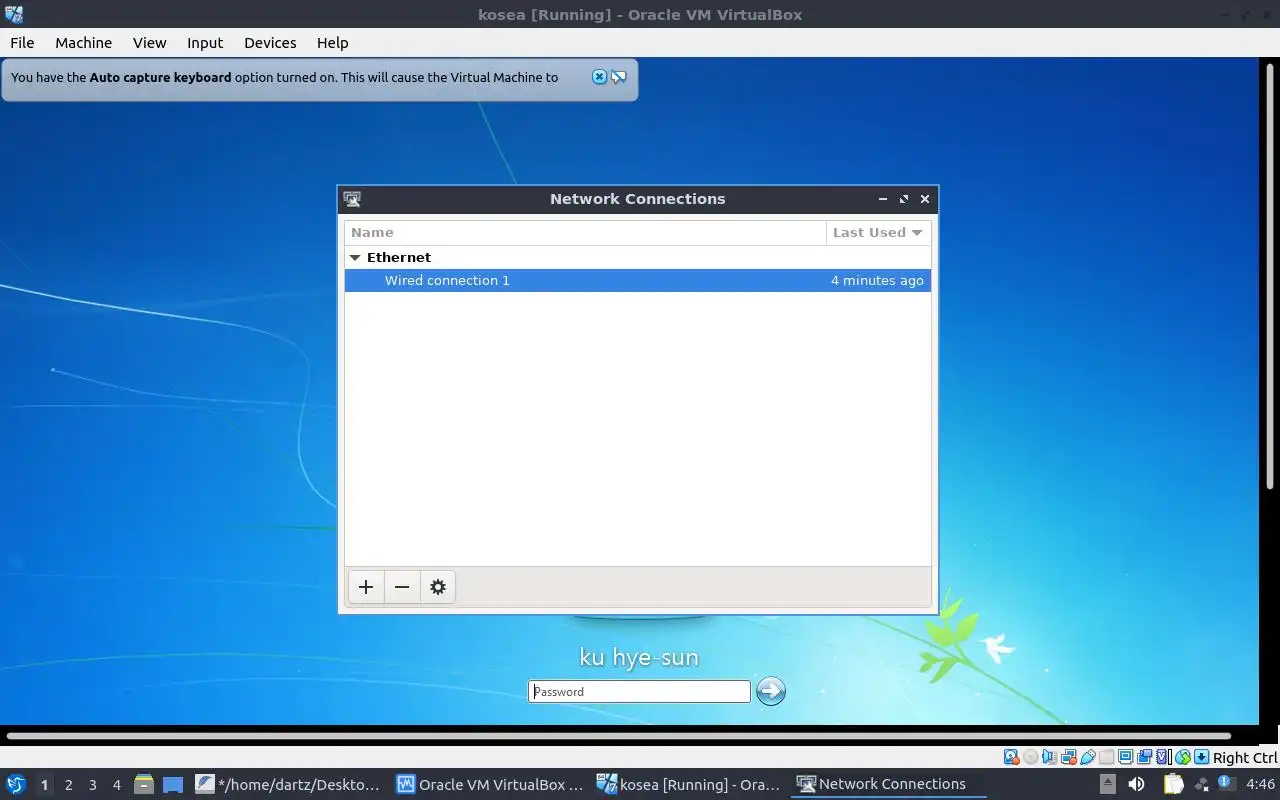Switch to workspace 1
1280x800 pixels.
click(44, 785)
